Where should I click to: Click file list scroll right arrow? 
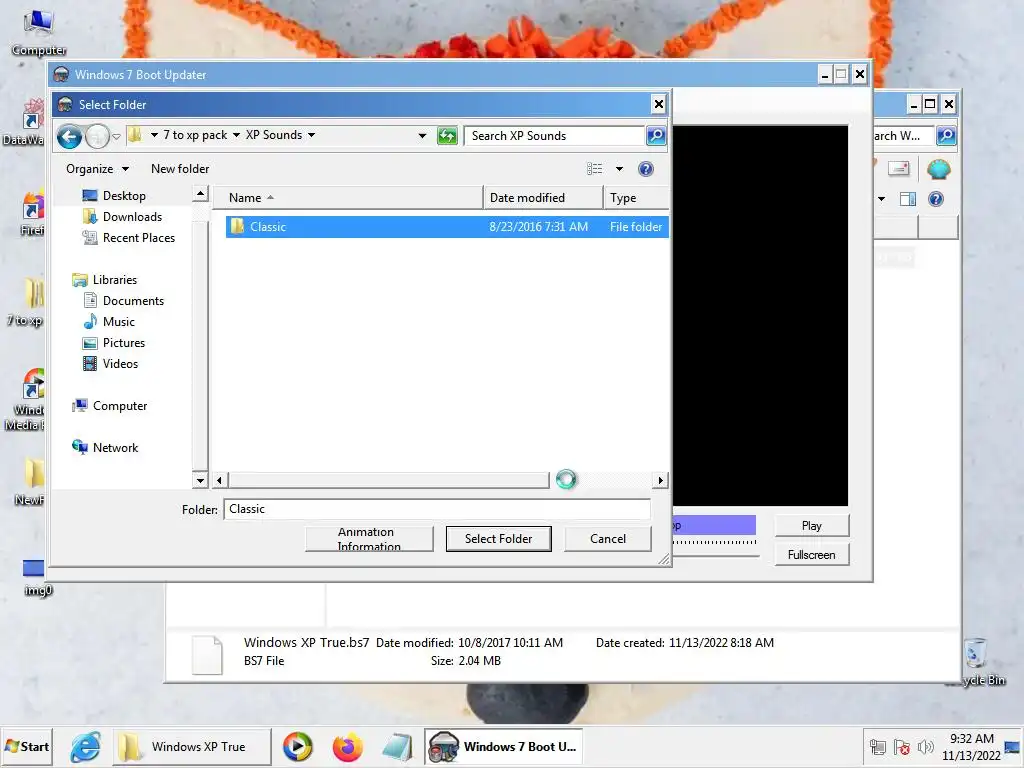click(x=661, y=481)
